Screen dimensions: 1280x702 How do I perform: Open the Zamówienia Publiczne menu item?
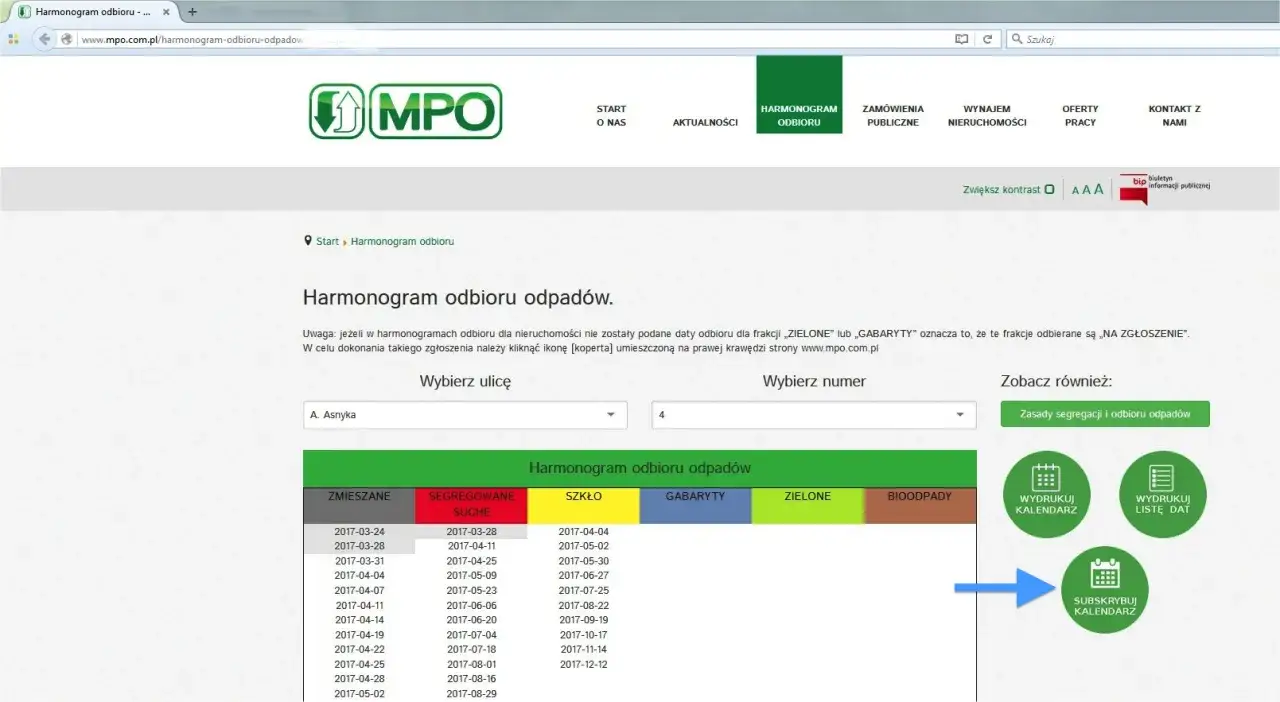pos(892,115)
